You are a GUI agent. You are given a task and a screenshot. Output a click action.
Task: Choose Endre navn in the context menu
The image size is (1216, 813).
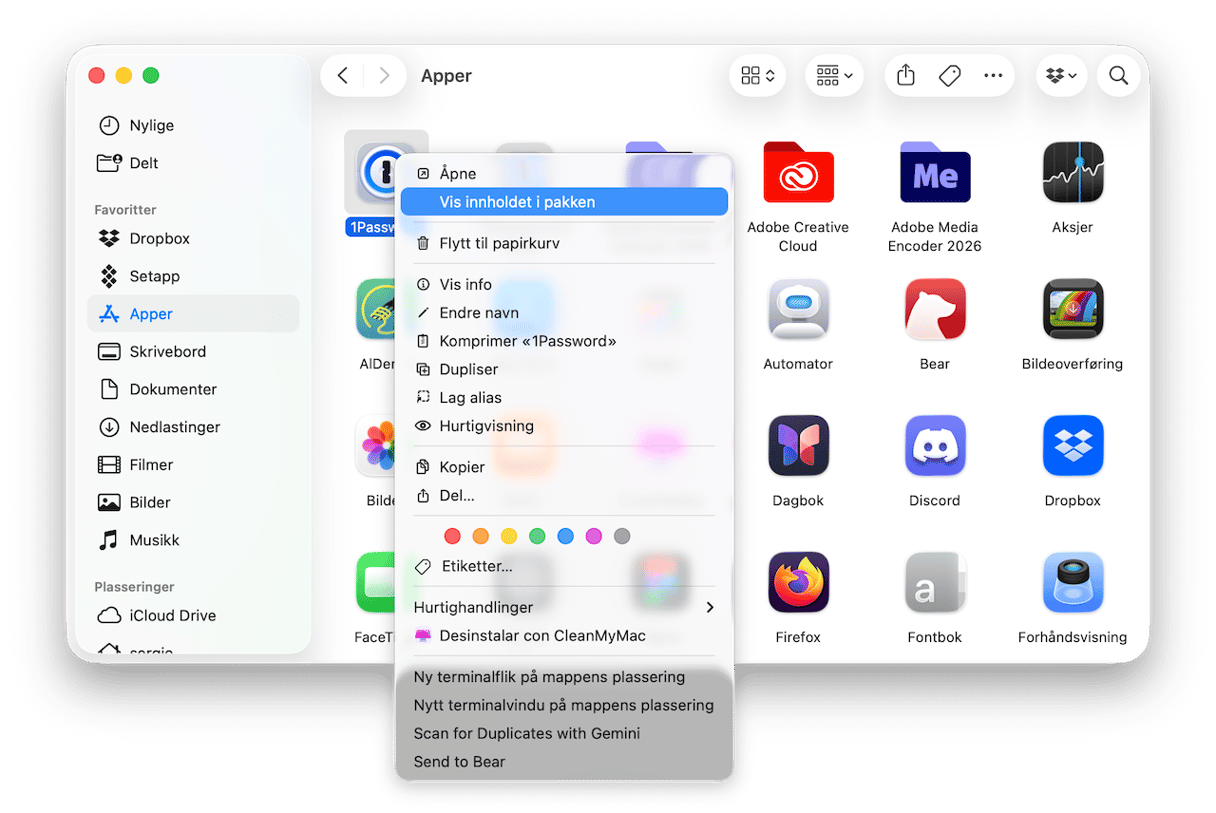coord(565,313)
